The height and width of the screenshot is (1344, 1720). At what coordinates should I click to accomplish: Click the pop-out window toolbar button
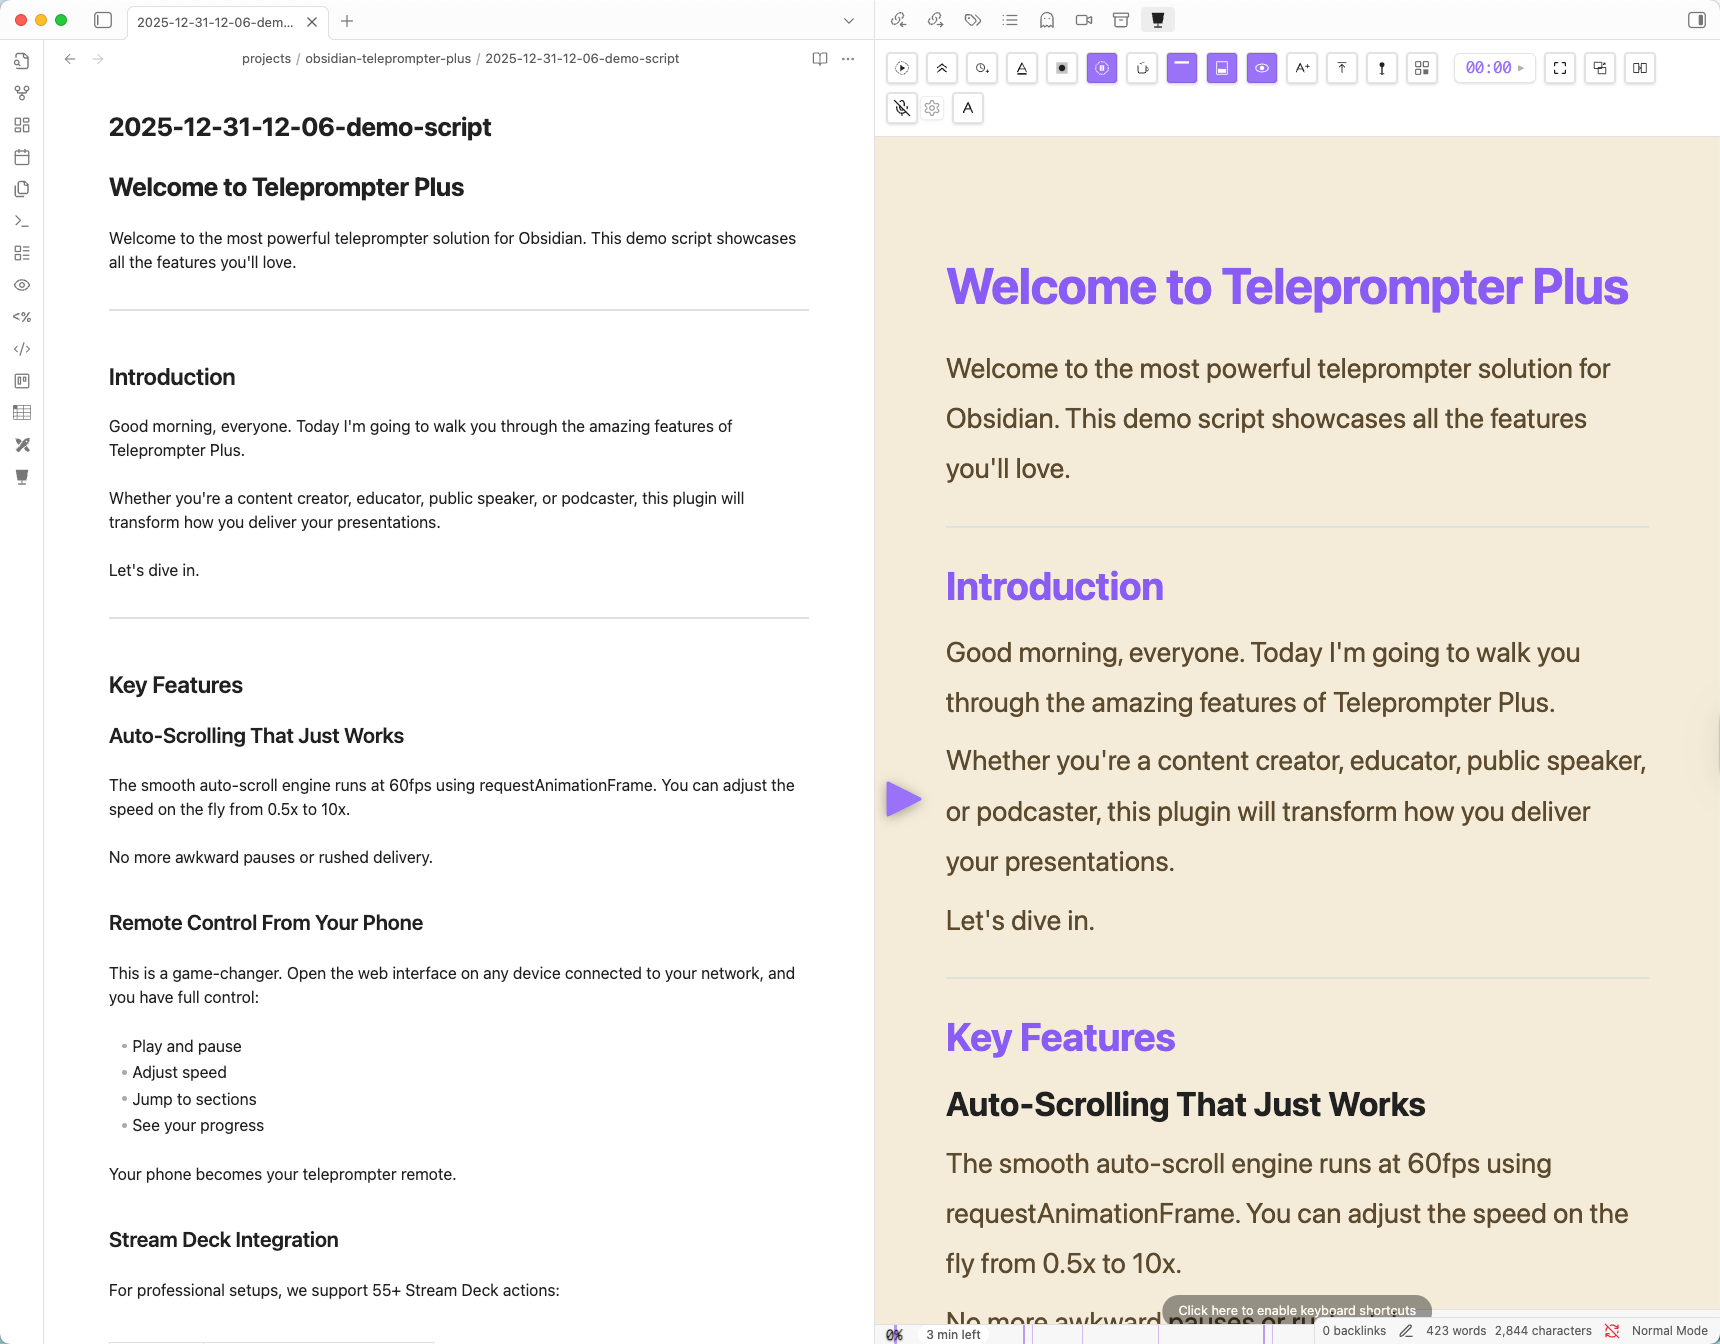(x=1600, y=68)
